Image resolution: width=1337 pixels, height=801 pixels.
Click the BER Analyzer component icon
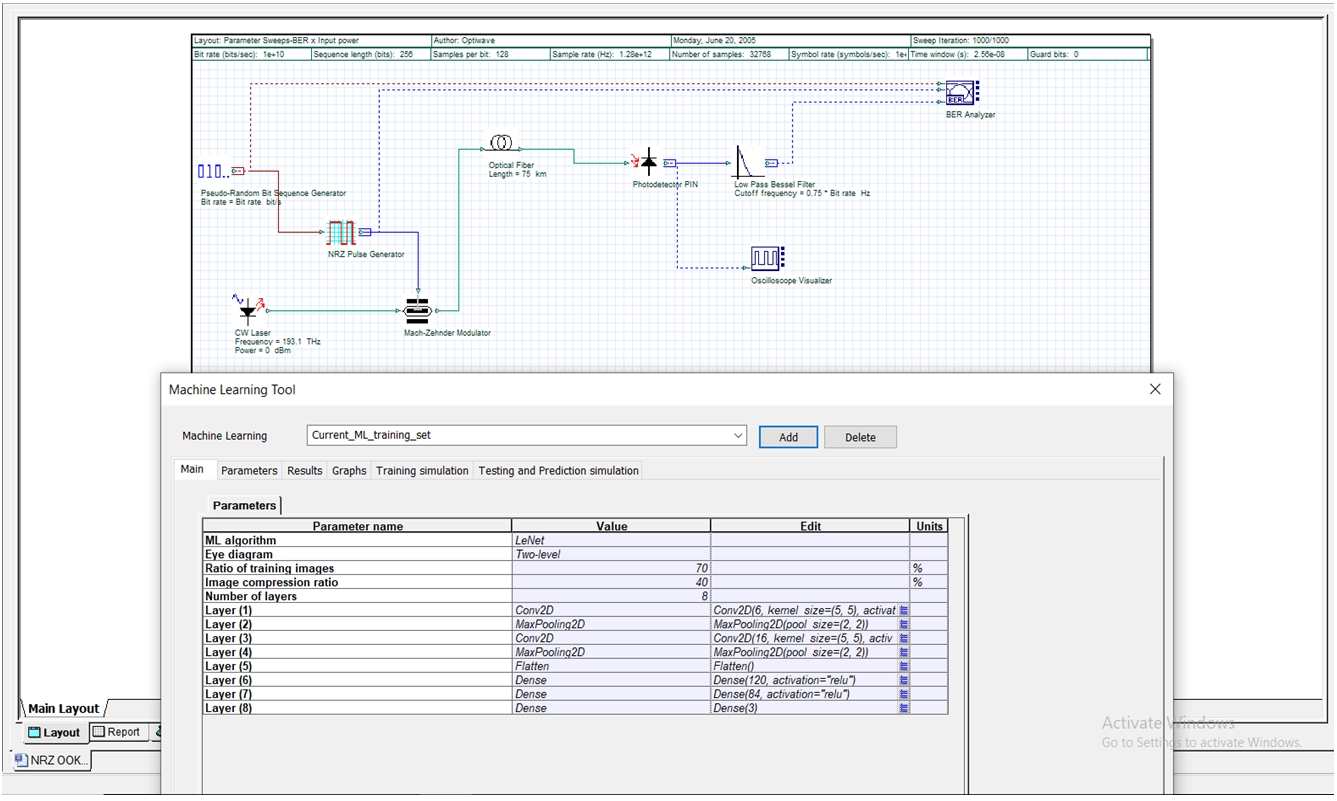point(961,93)
